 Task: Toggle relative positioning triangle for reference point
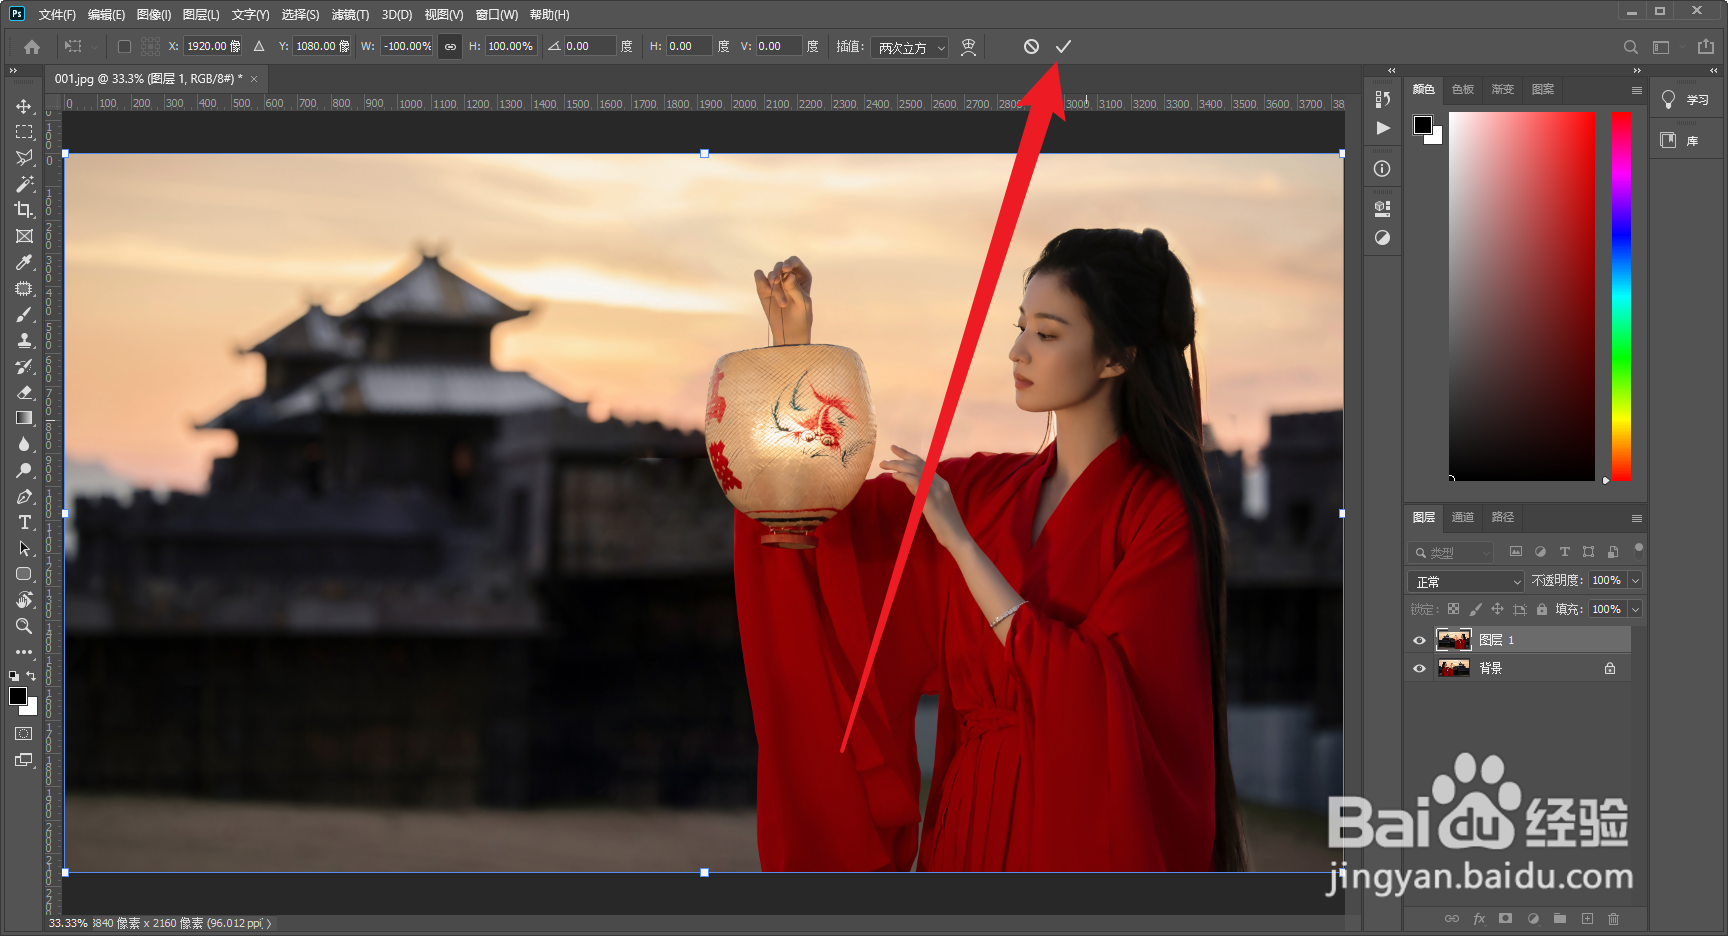coord(259,46)
